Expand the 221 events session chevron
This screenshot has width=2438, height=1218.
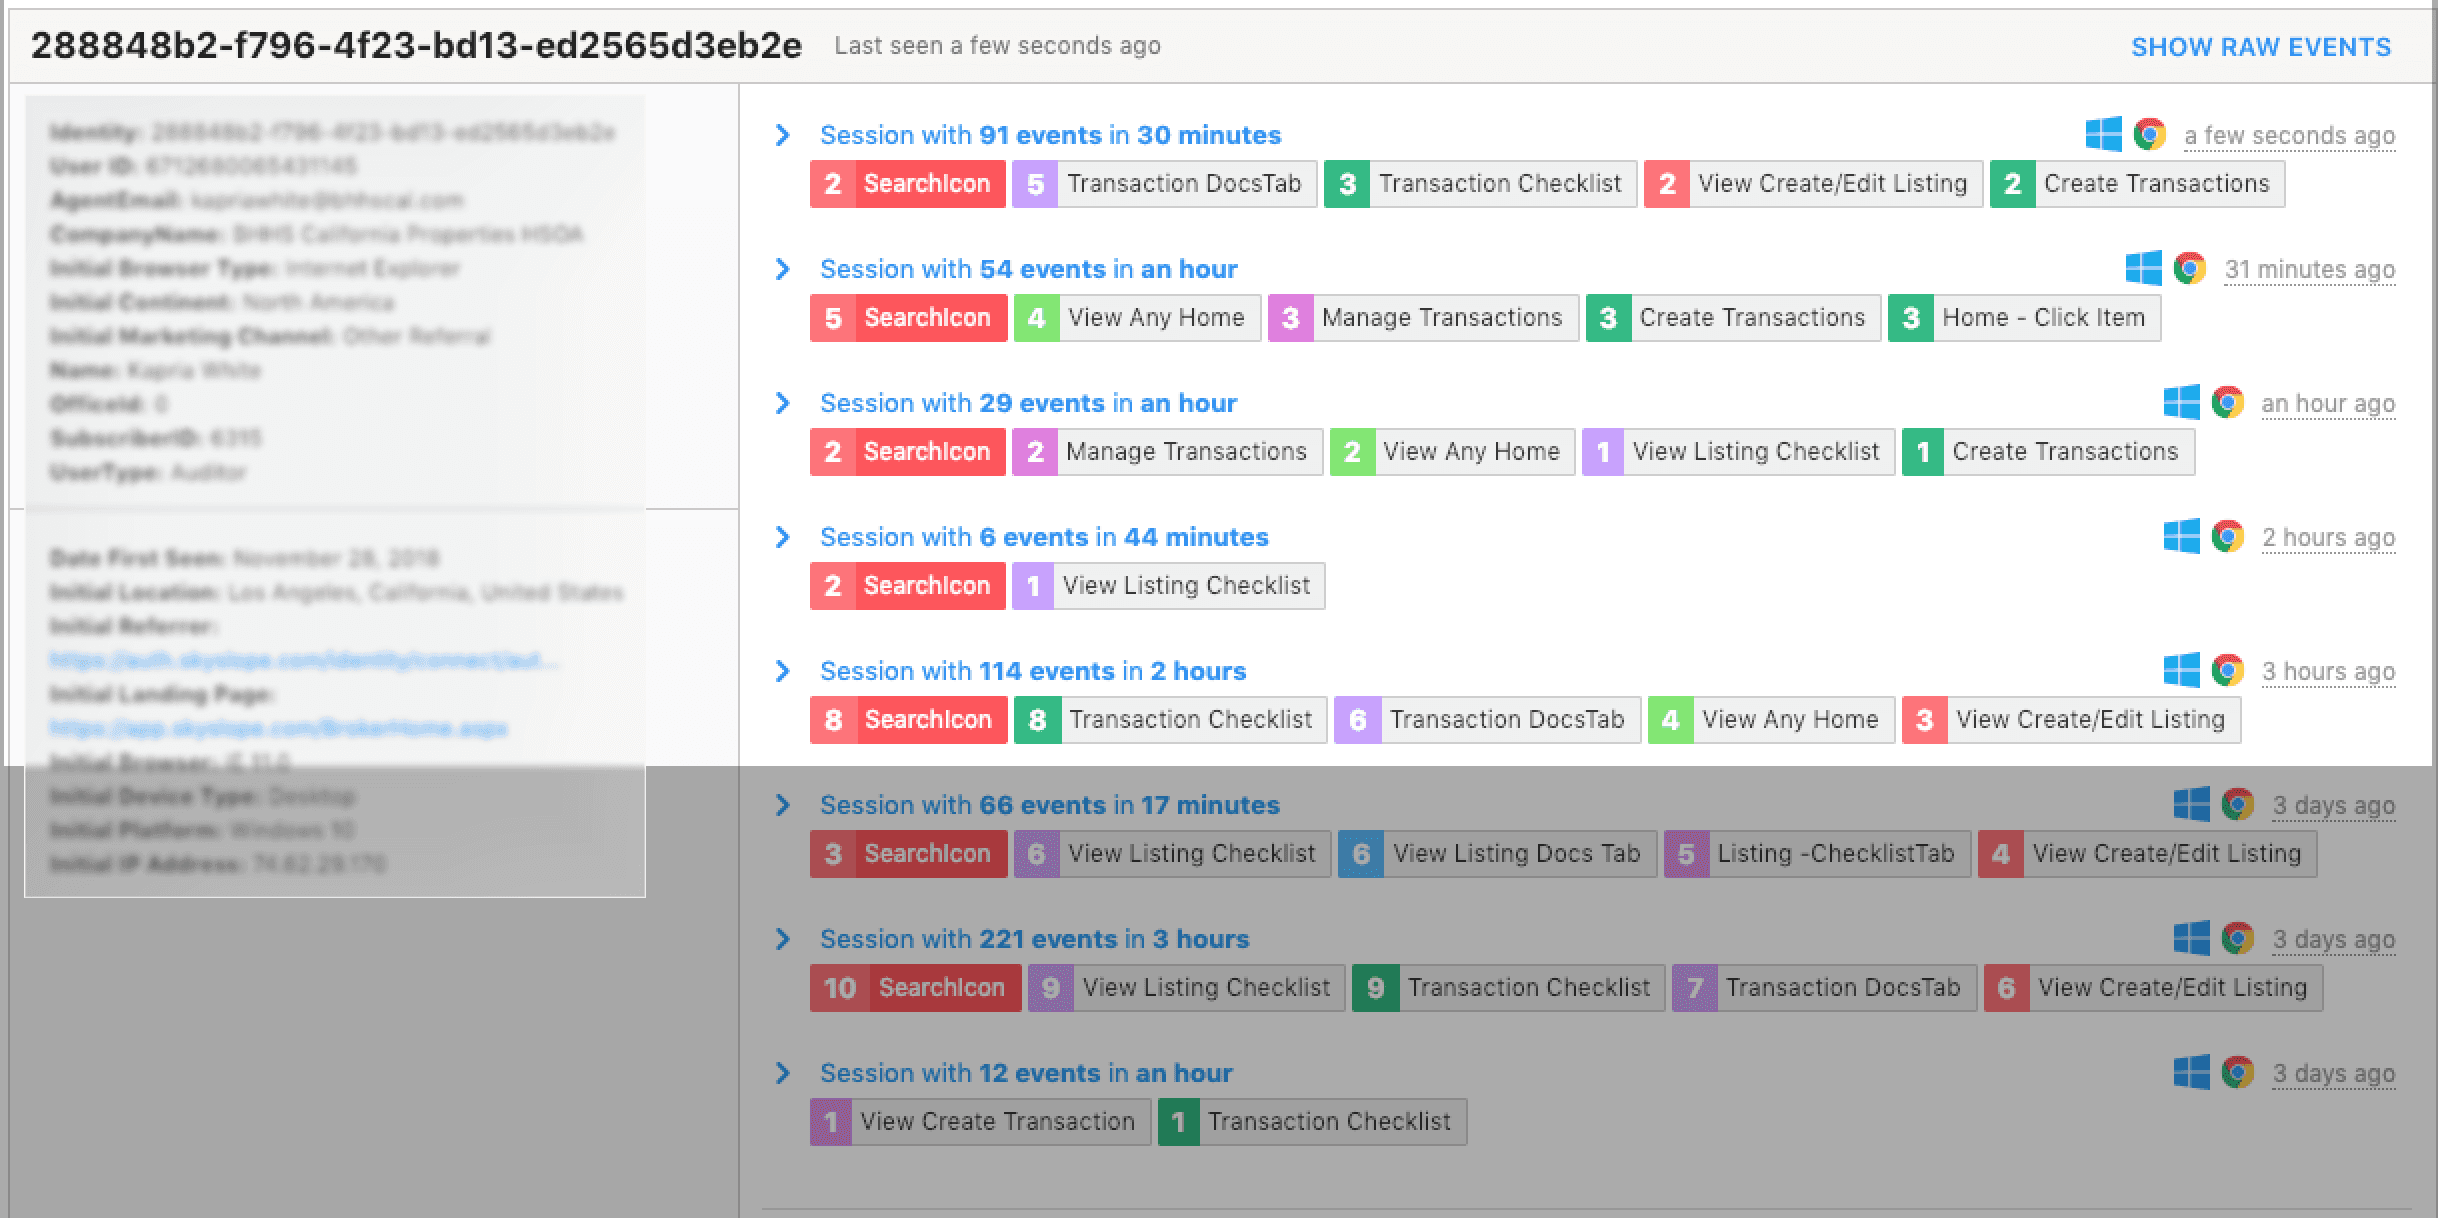click(783, 939)
